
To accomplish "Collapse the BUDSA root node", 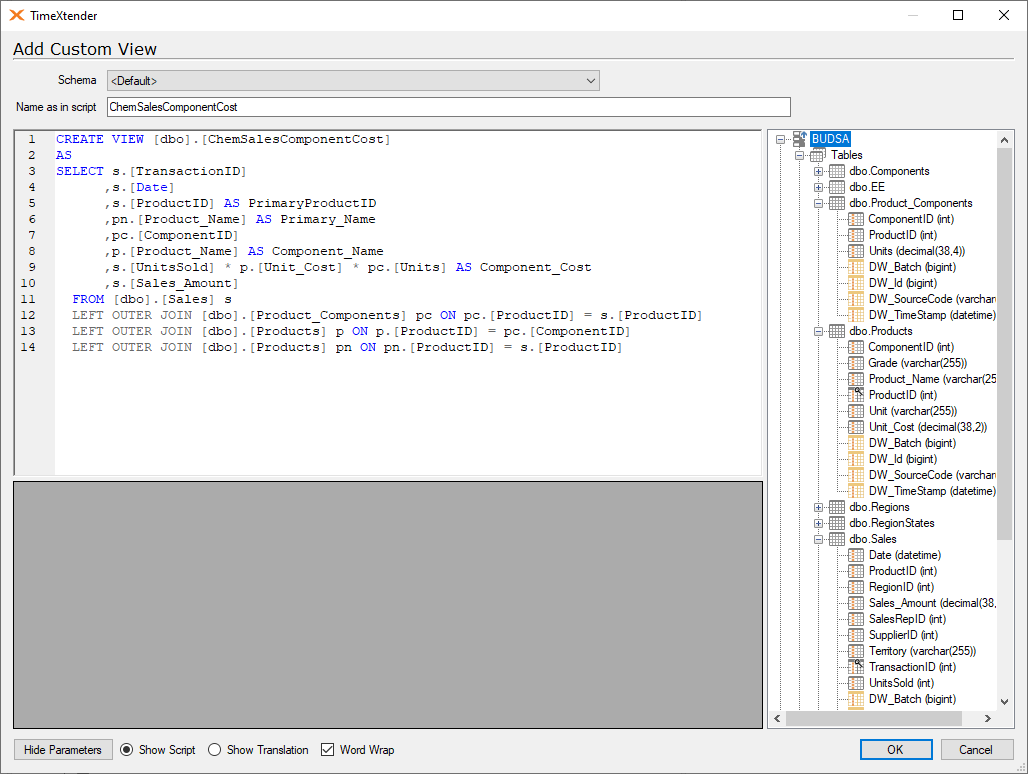I will (x=780, y=139).
